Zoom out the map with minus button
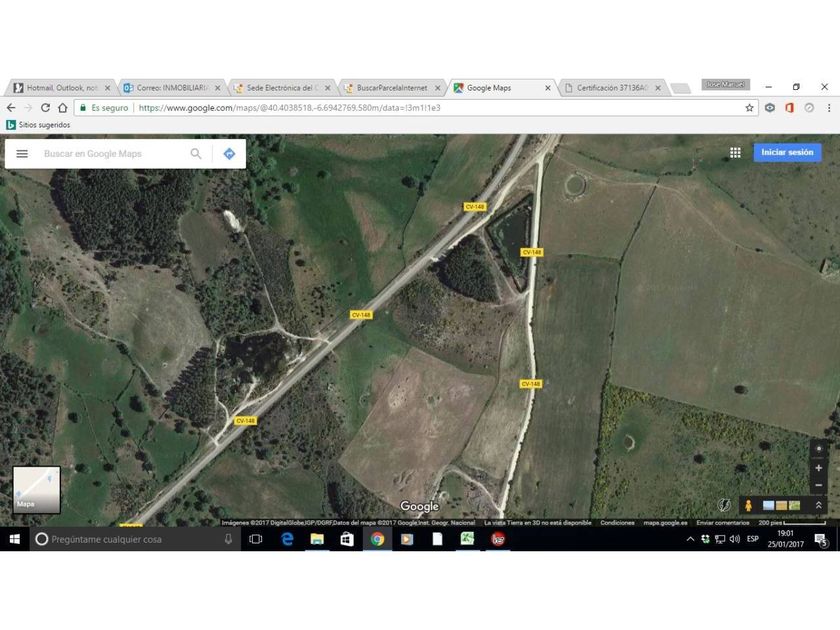 point(819,485)
